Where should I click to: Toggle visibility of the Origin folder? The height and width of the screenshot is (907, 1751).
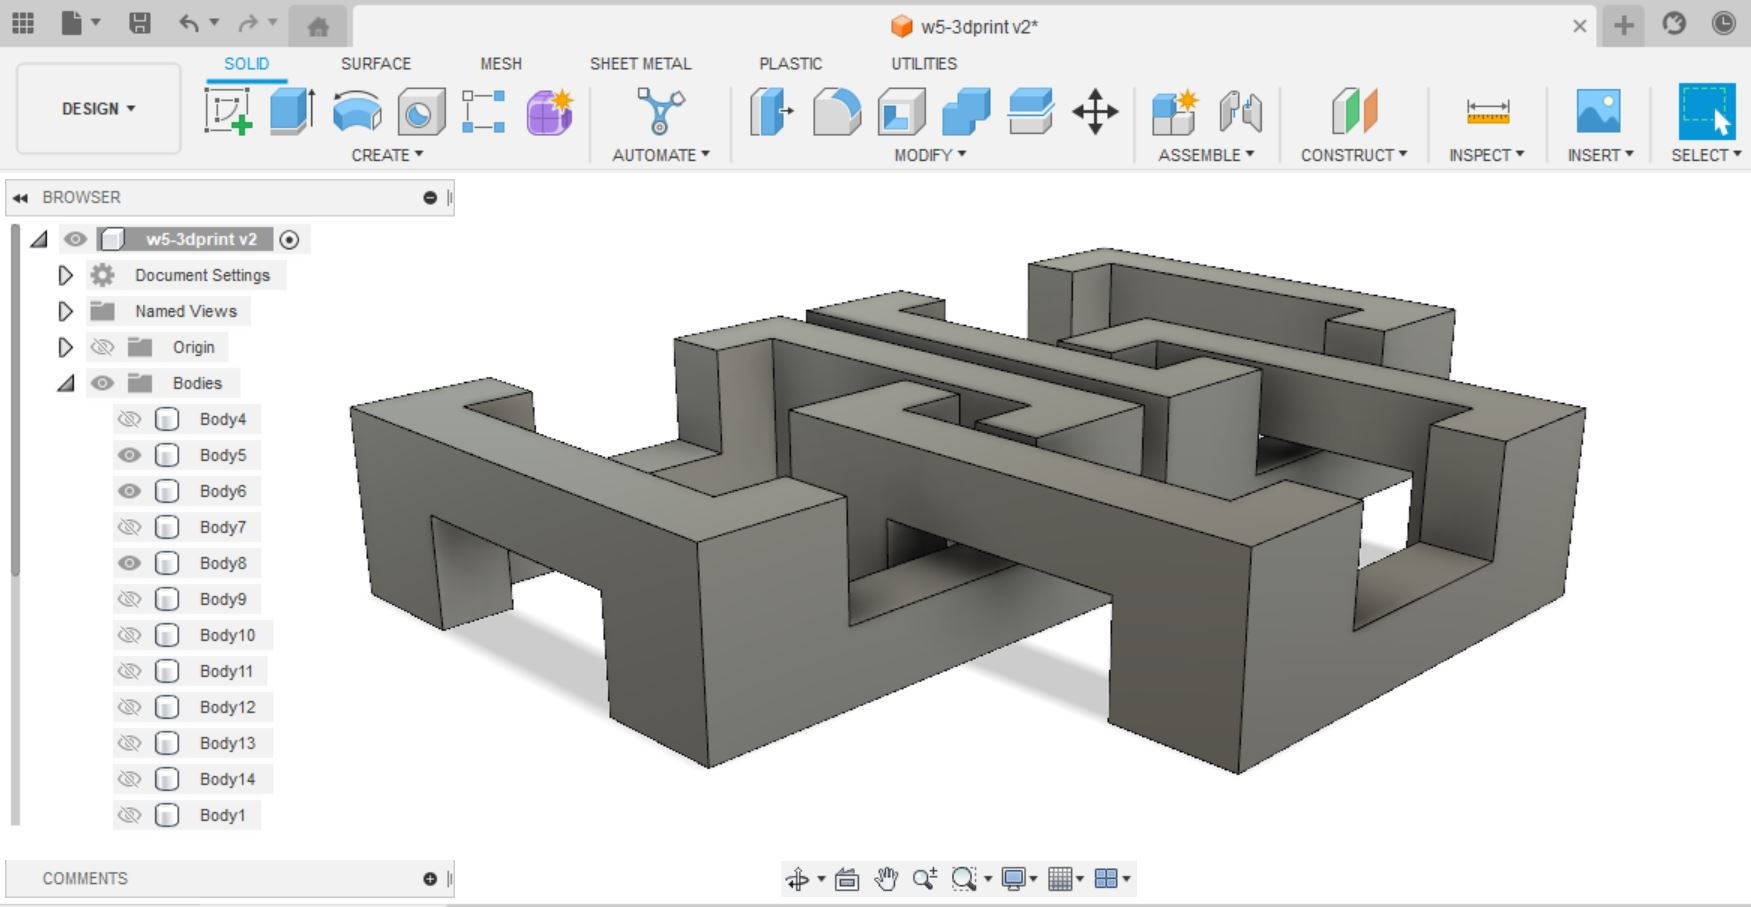click(x=102, y=347)
